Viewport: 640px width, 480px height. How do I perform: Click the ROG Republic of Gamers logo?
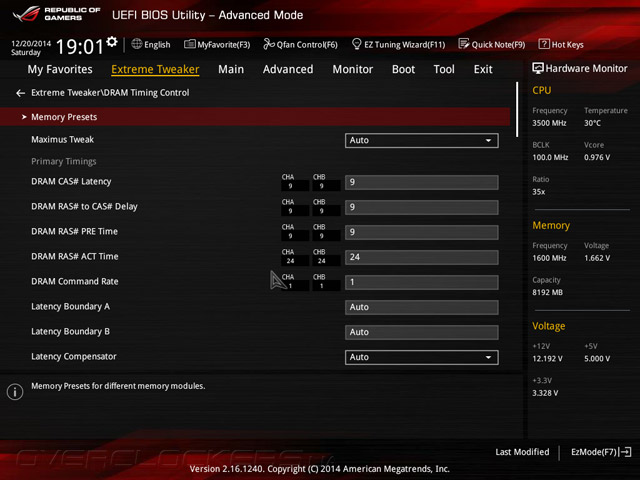click(x=56, y=13)
